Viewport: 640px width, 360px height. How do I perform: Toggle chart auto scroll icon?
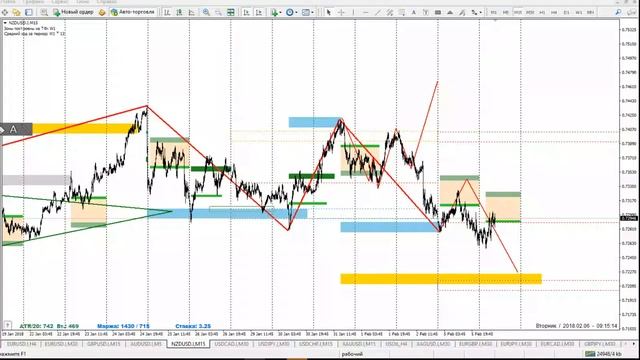pos(246,12)
